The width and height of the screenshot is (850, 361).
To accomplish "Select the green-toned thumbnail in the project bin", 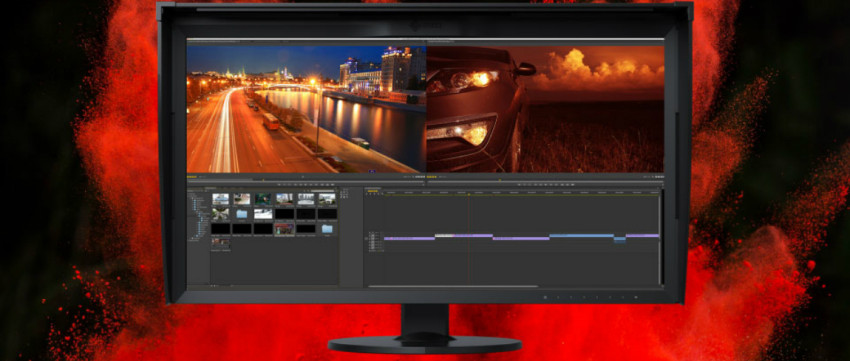I will (x=263, y=199).
